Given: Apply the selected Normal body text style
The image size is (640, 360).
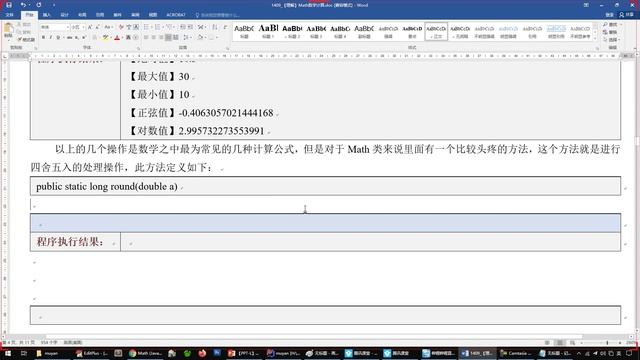Looking at the screenshot, I should click(x=436, y=31).
